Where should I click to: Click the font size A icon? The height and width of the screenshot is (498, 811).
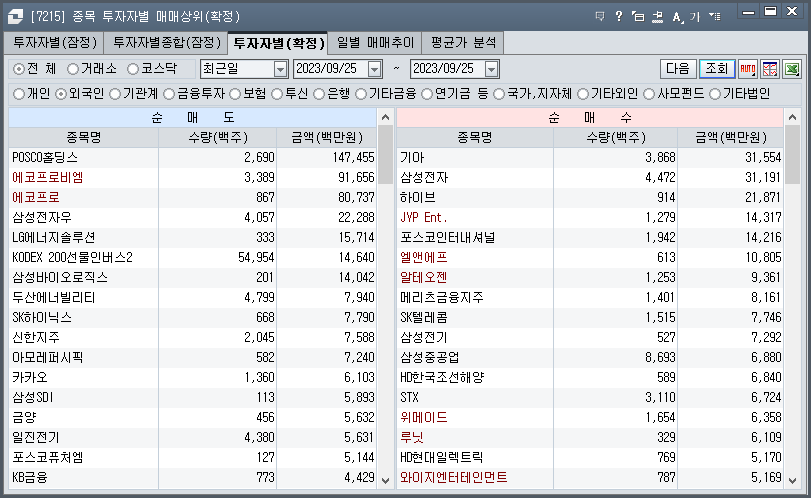pos(677,17)
